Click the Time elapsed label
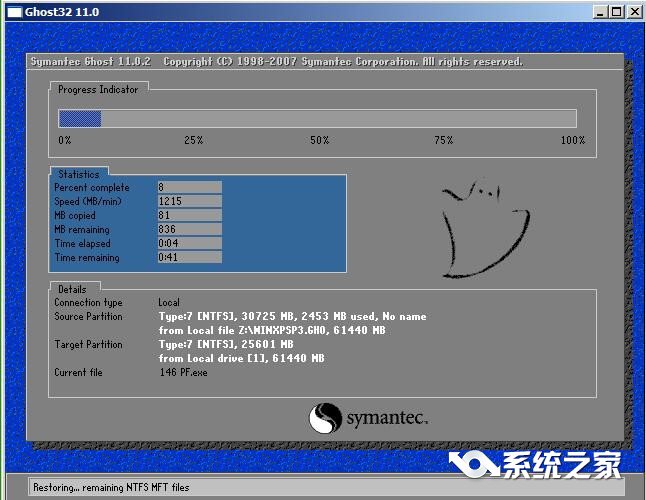 pyautogui.click(x=82, y=243)
